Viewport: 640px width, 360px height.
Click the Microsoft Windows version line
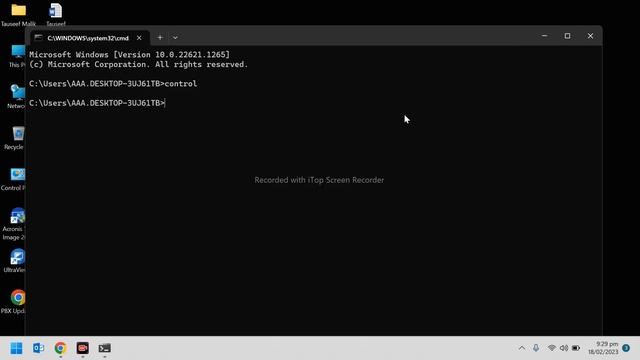click(129, 54)
